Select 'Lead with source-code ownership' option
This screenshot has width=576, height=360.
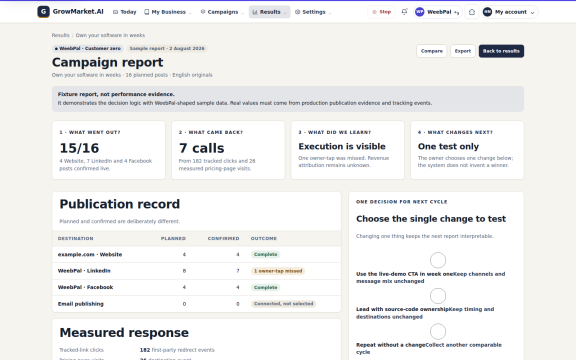point(438,296)
